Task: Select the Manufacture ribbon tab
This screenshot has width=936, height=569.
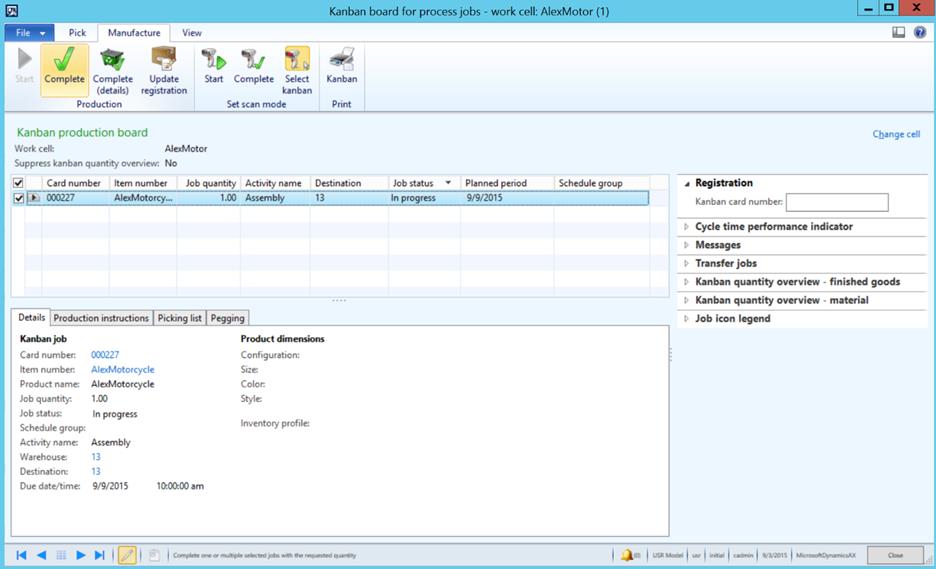Action: 134,33
